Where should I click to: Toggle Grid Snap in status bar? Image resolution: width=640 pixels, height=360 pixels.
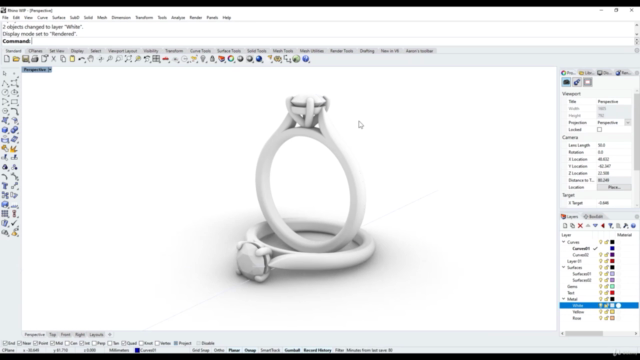pos(200,350)
